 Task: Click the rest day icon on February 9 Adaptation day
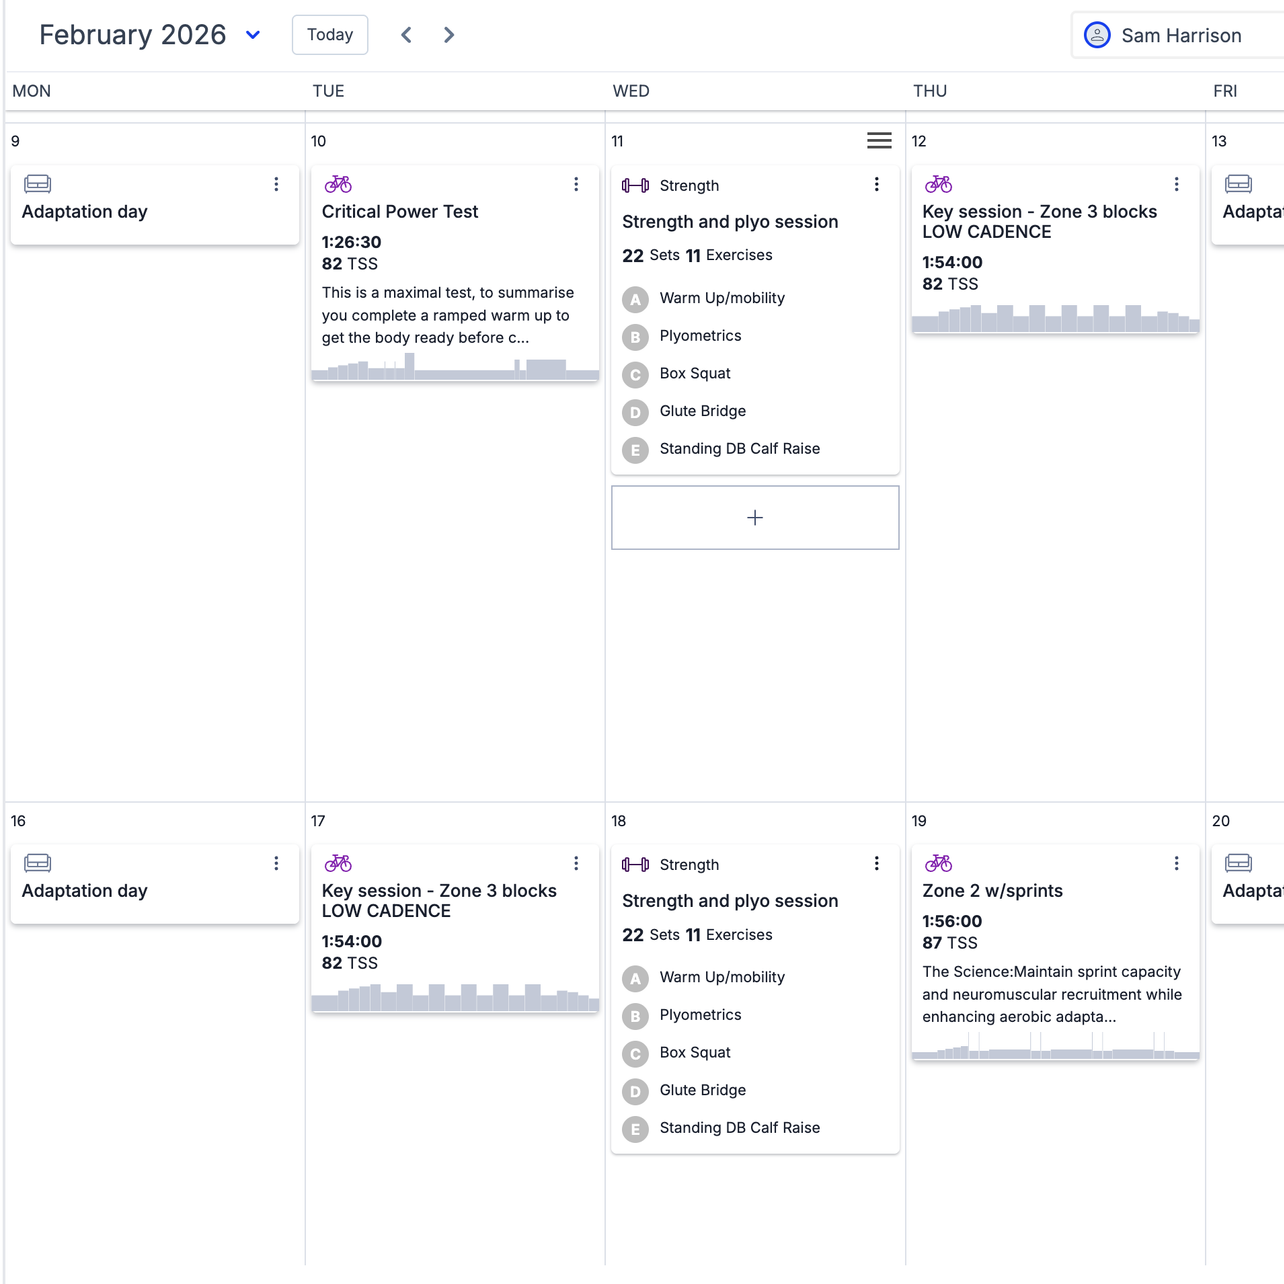coord(37,184)
